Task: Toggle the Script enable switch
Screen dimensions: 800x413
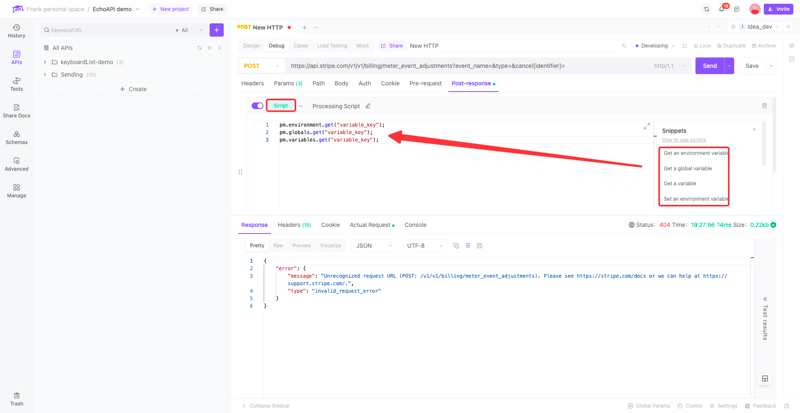Action: pyautogui.click(x=257, y=106)
